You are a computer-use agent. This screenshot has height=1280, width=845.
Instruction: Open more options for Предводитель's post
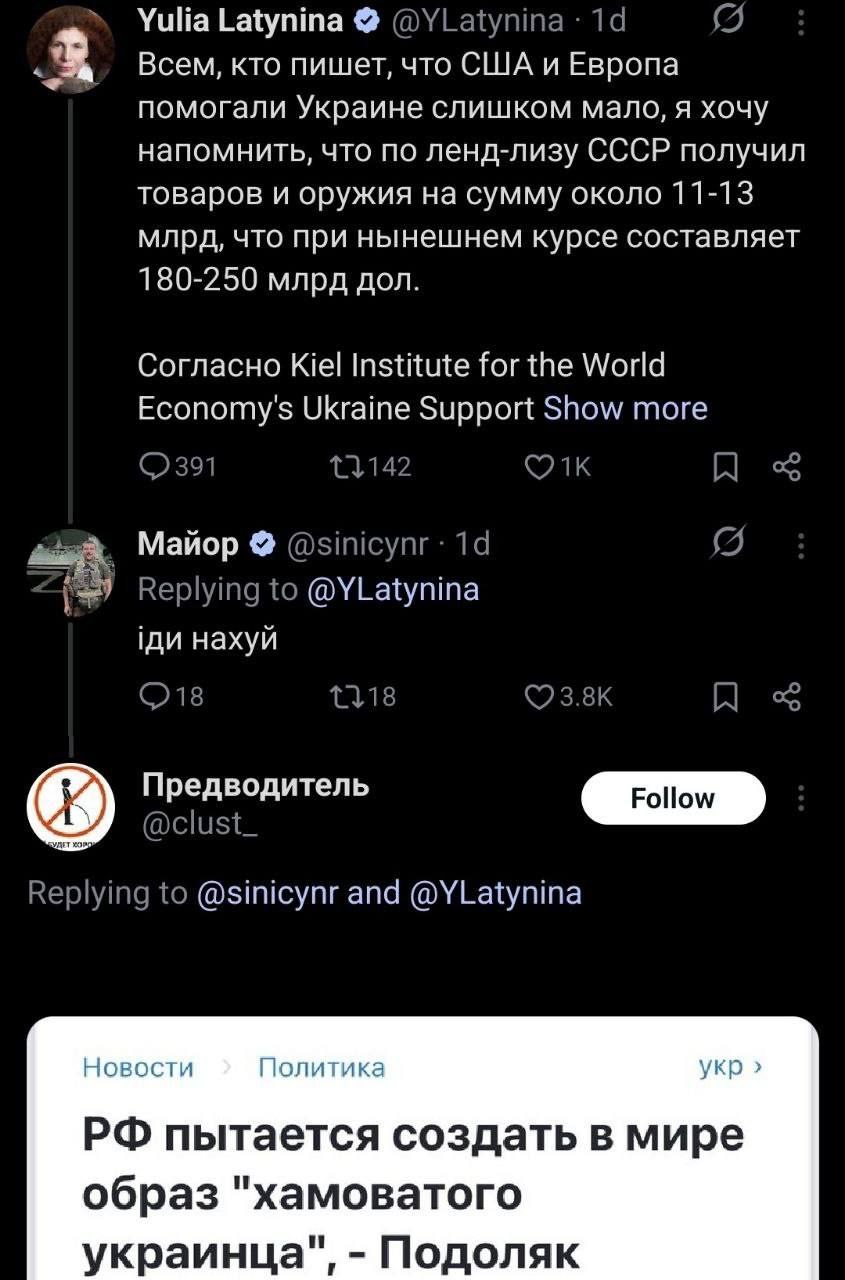point(799,798)
